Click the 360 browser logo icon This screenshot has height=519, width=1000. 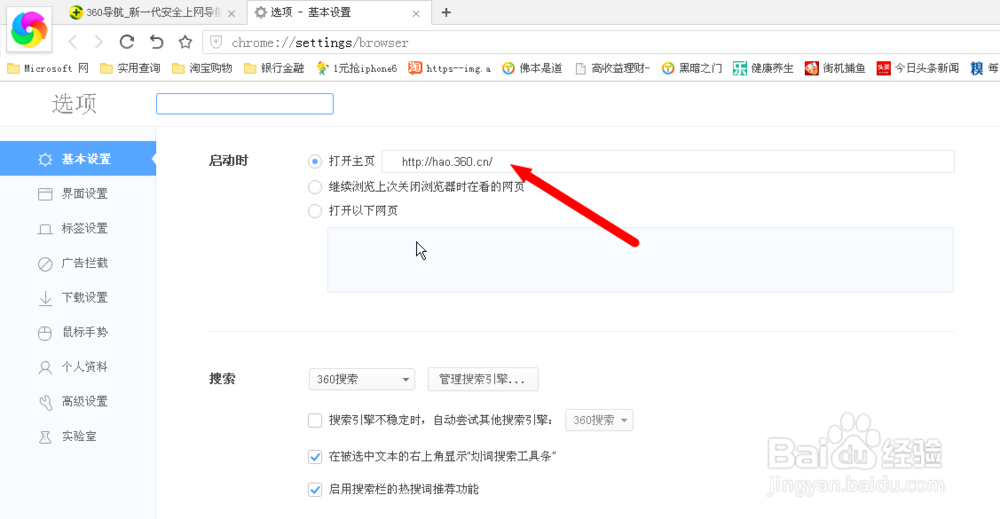[29, 29]
